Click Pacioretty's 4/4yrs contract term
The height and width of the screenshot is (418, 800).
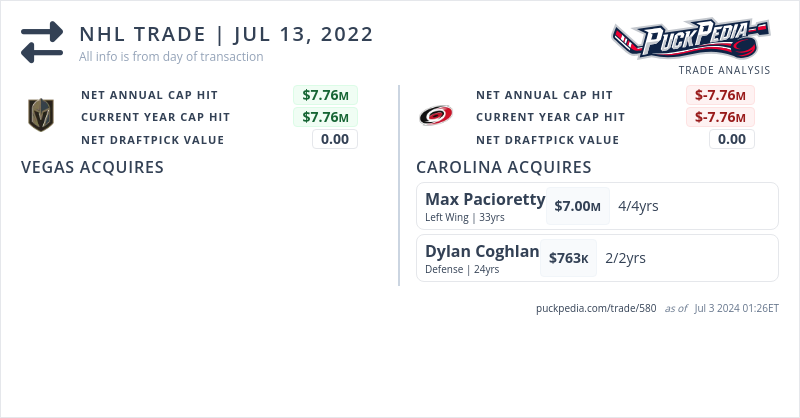(638, 206)
